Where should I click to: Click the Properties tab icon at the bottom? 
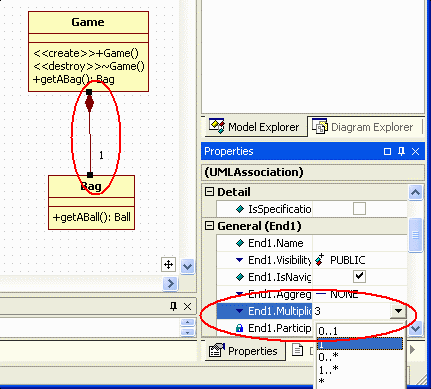(217, 350)
